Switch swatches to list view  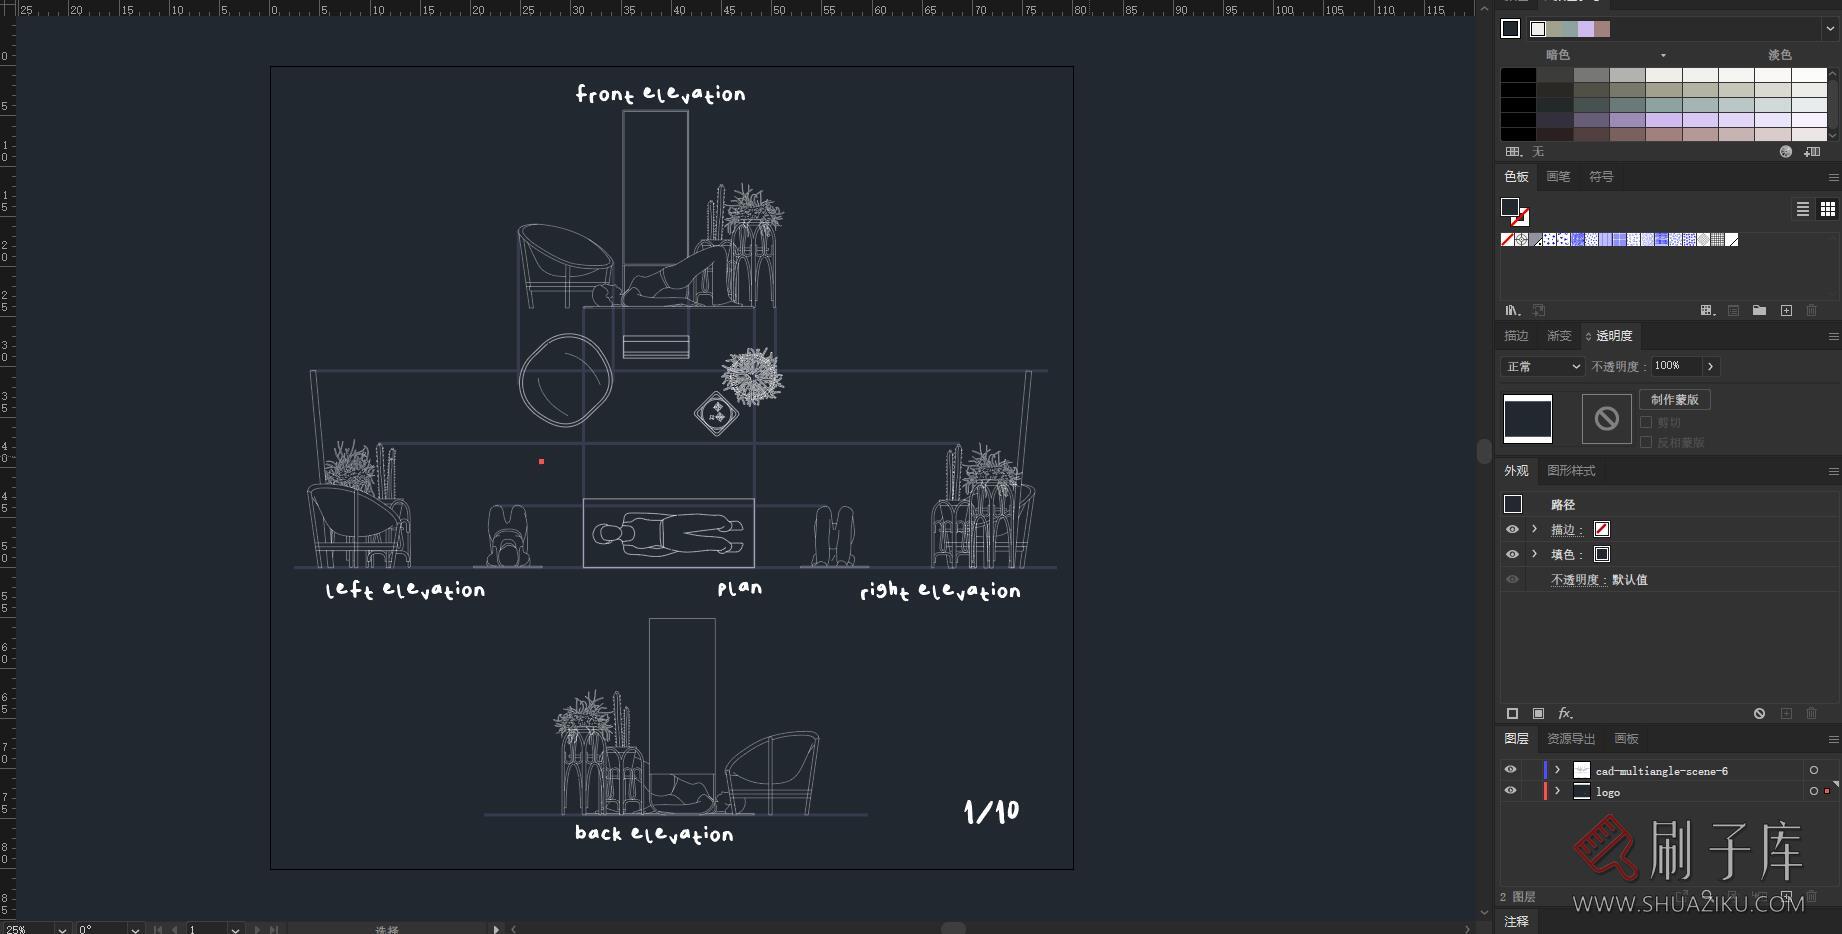pyautogui.click(x=1802, y=209)
